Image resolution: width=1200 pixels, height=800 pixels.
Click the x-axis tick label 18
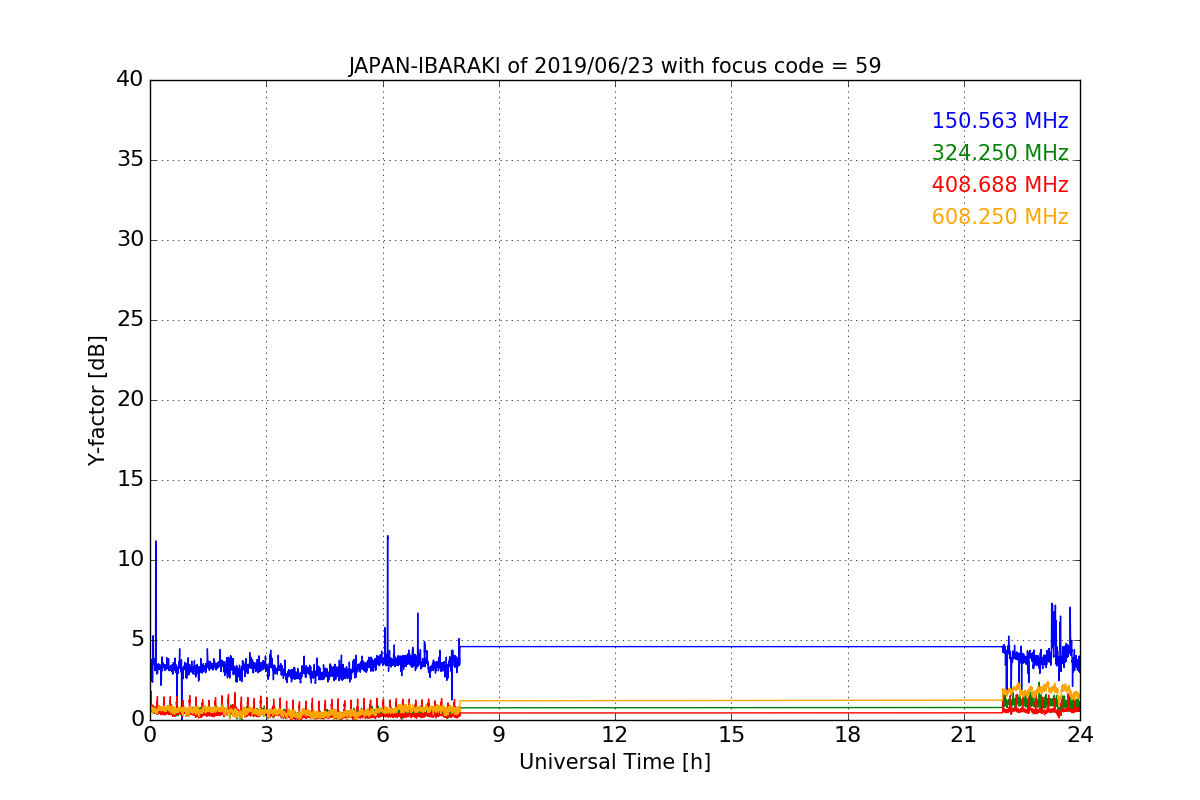point(848,734)
